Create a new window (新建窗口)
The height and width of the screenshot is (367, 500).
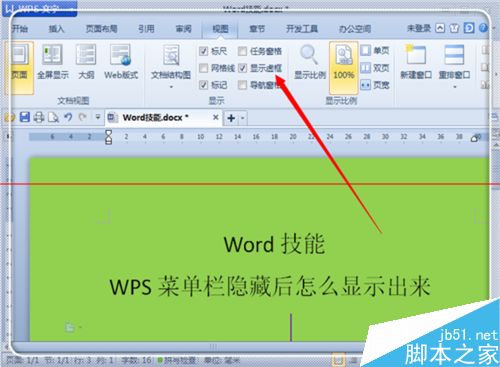(416, 63)
